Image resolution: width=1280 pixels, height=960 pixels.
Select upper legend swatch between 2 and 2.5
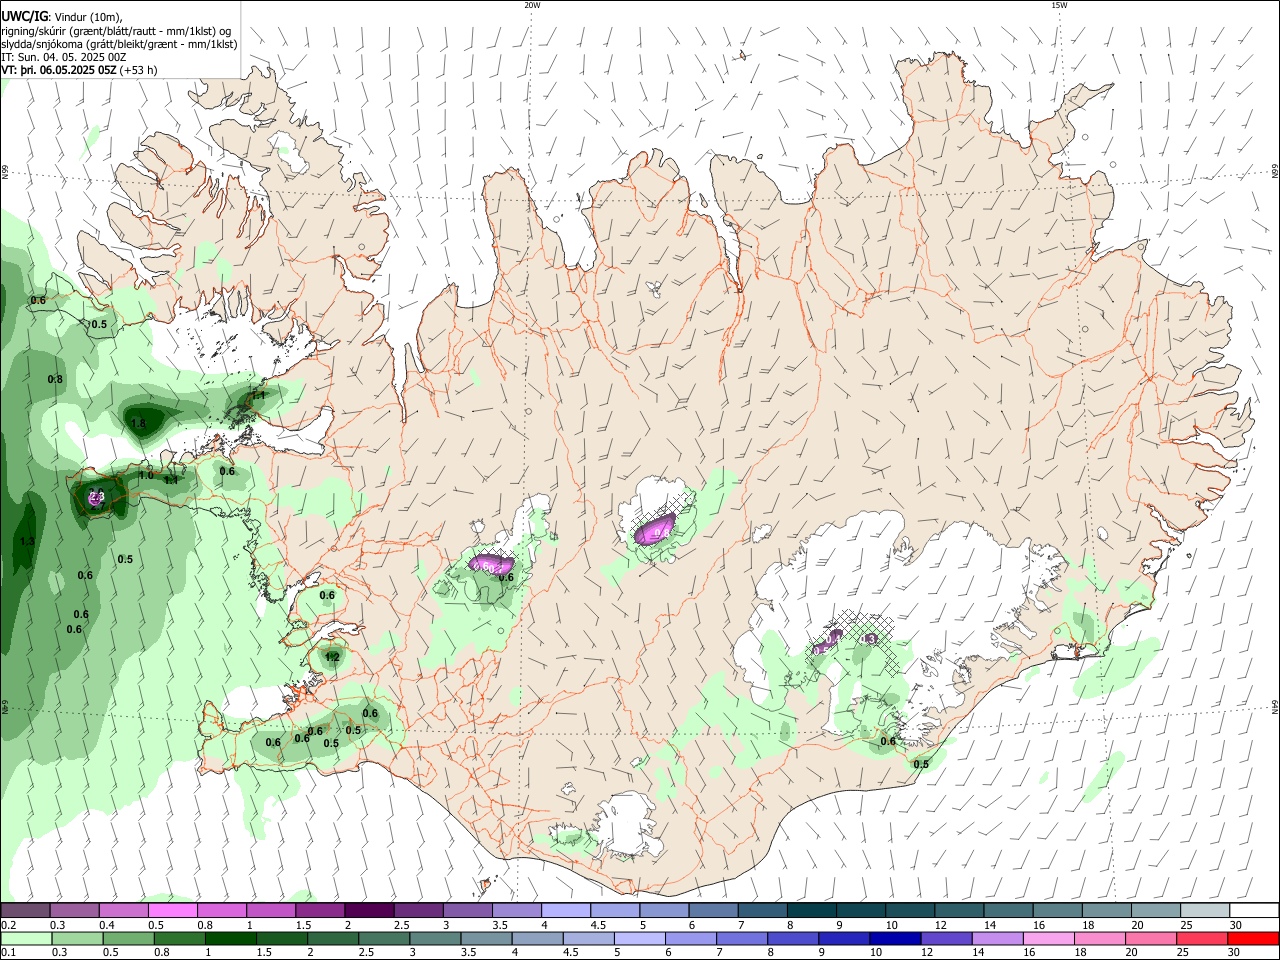coord(368,911)
